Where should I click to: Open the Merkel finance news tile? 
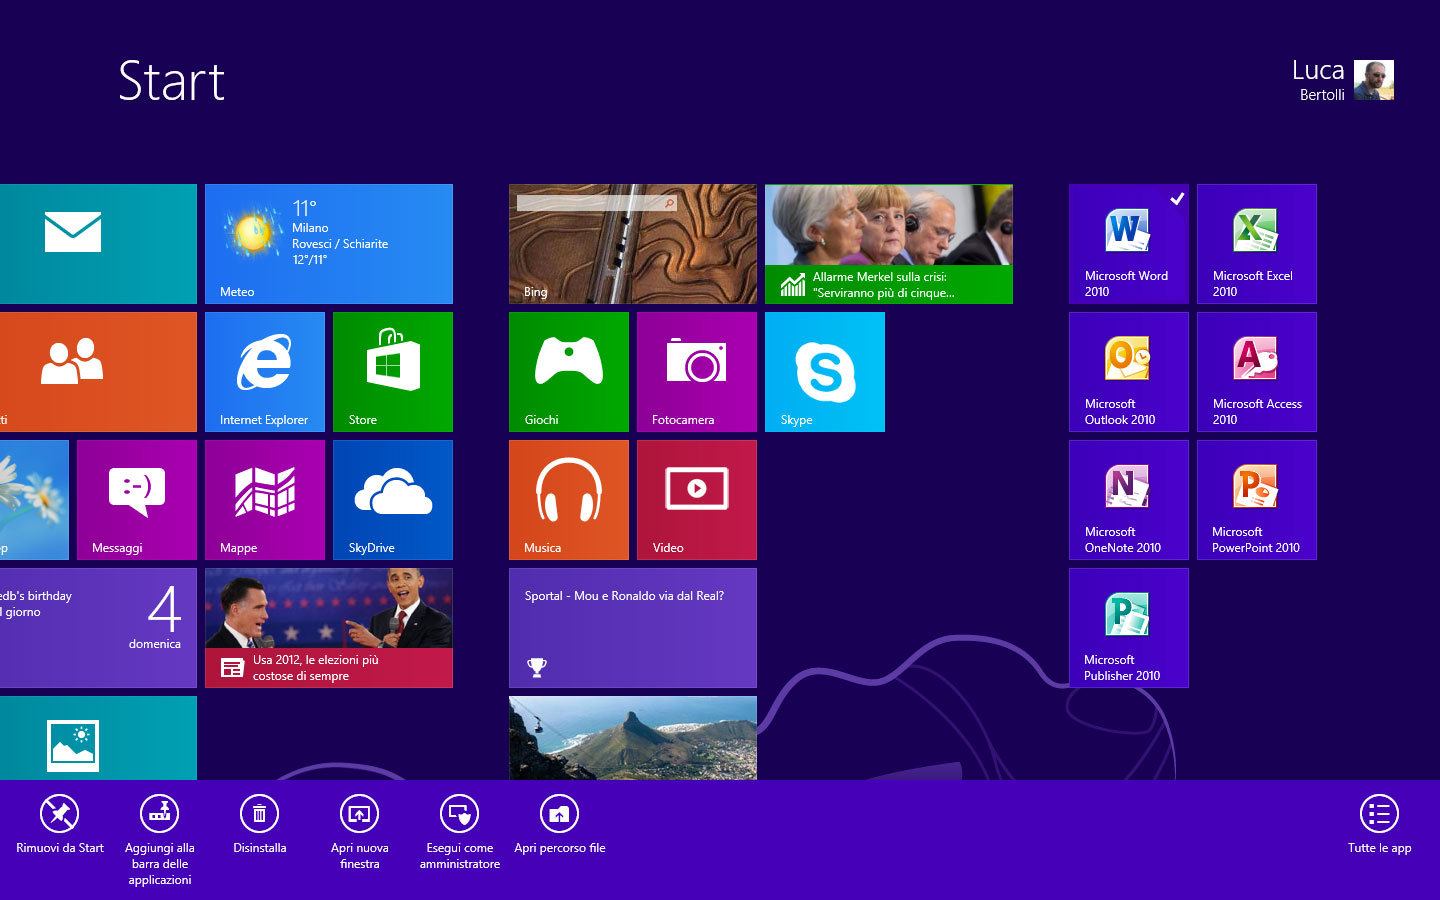(889, 244)
